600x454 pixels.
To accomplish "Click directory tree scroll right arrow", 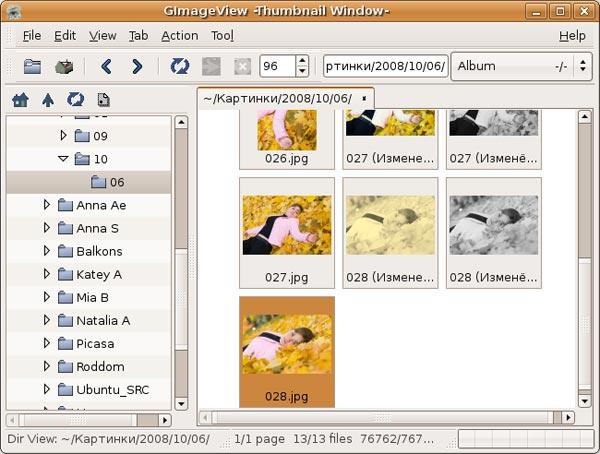I will (x=165, y=420).
